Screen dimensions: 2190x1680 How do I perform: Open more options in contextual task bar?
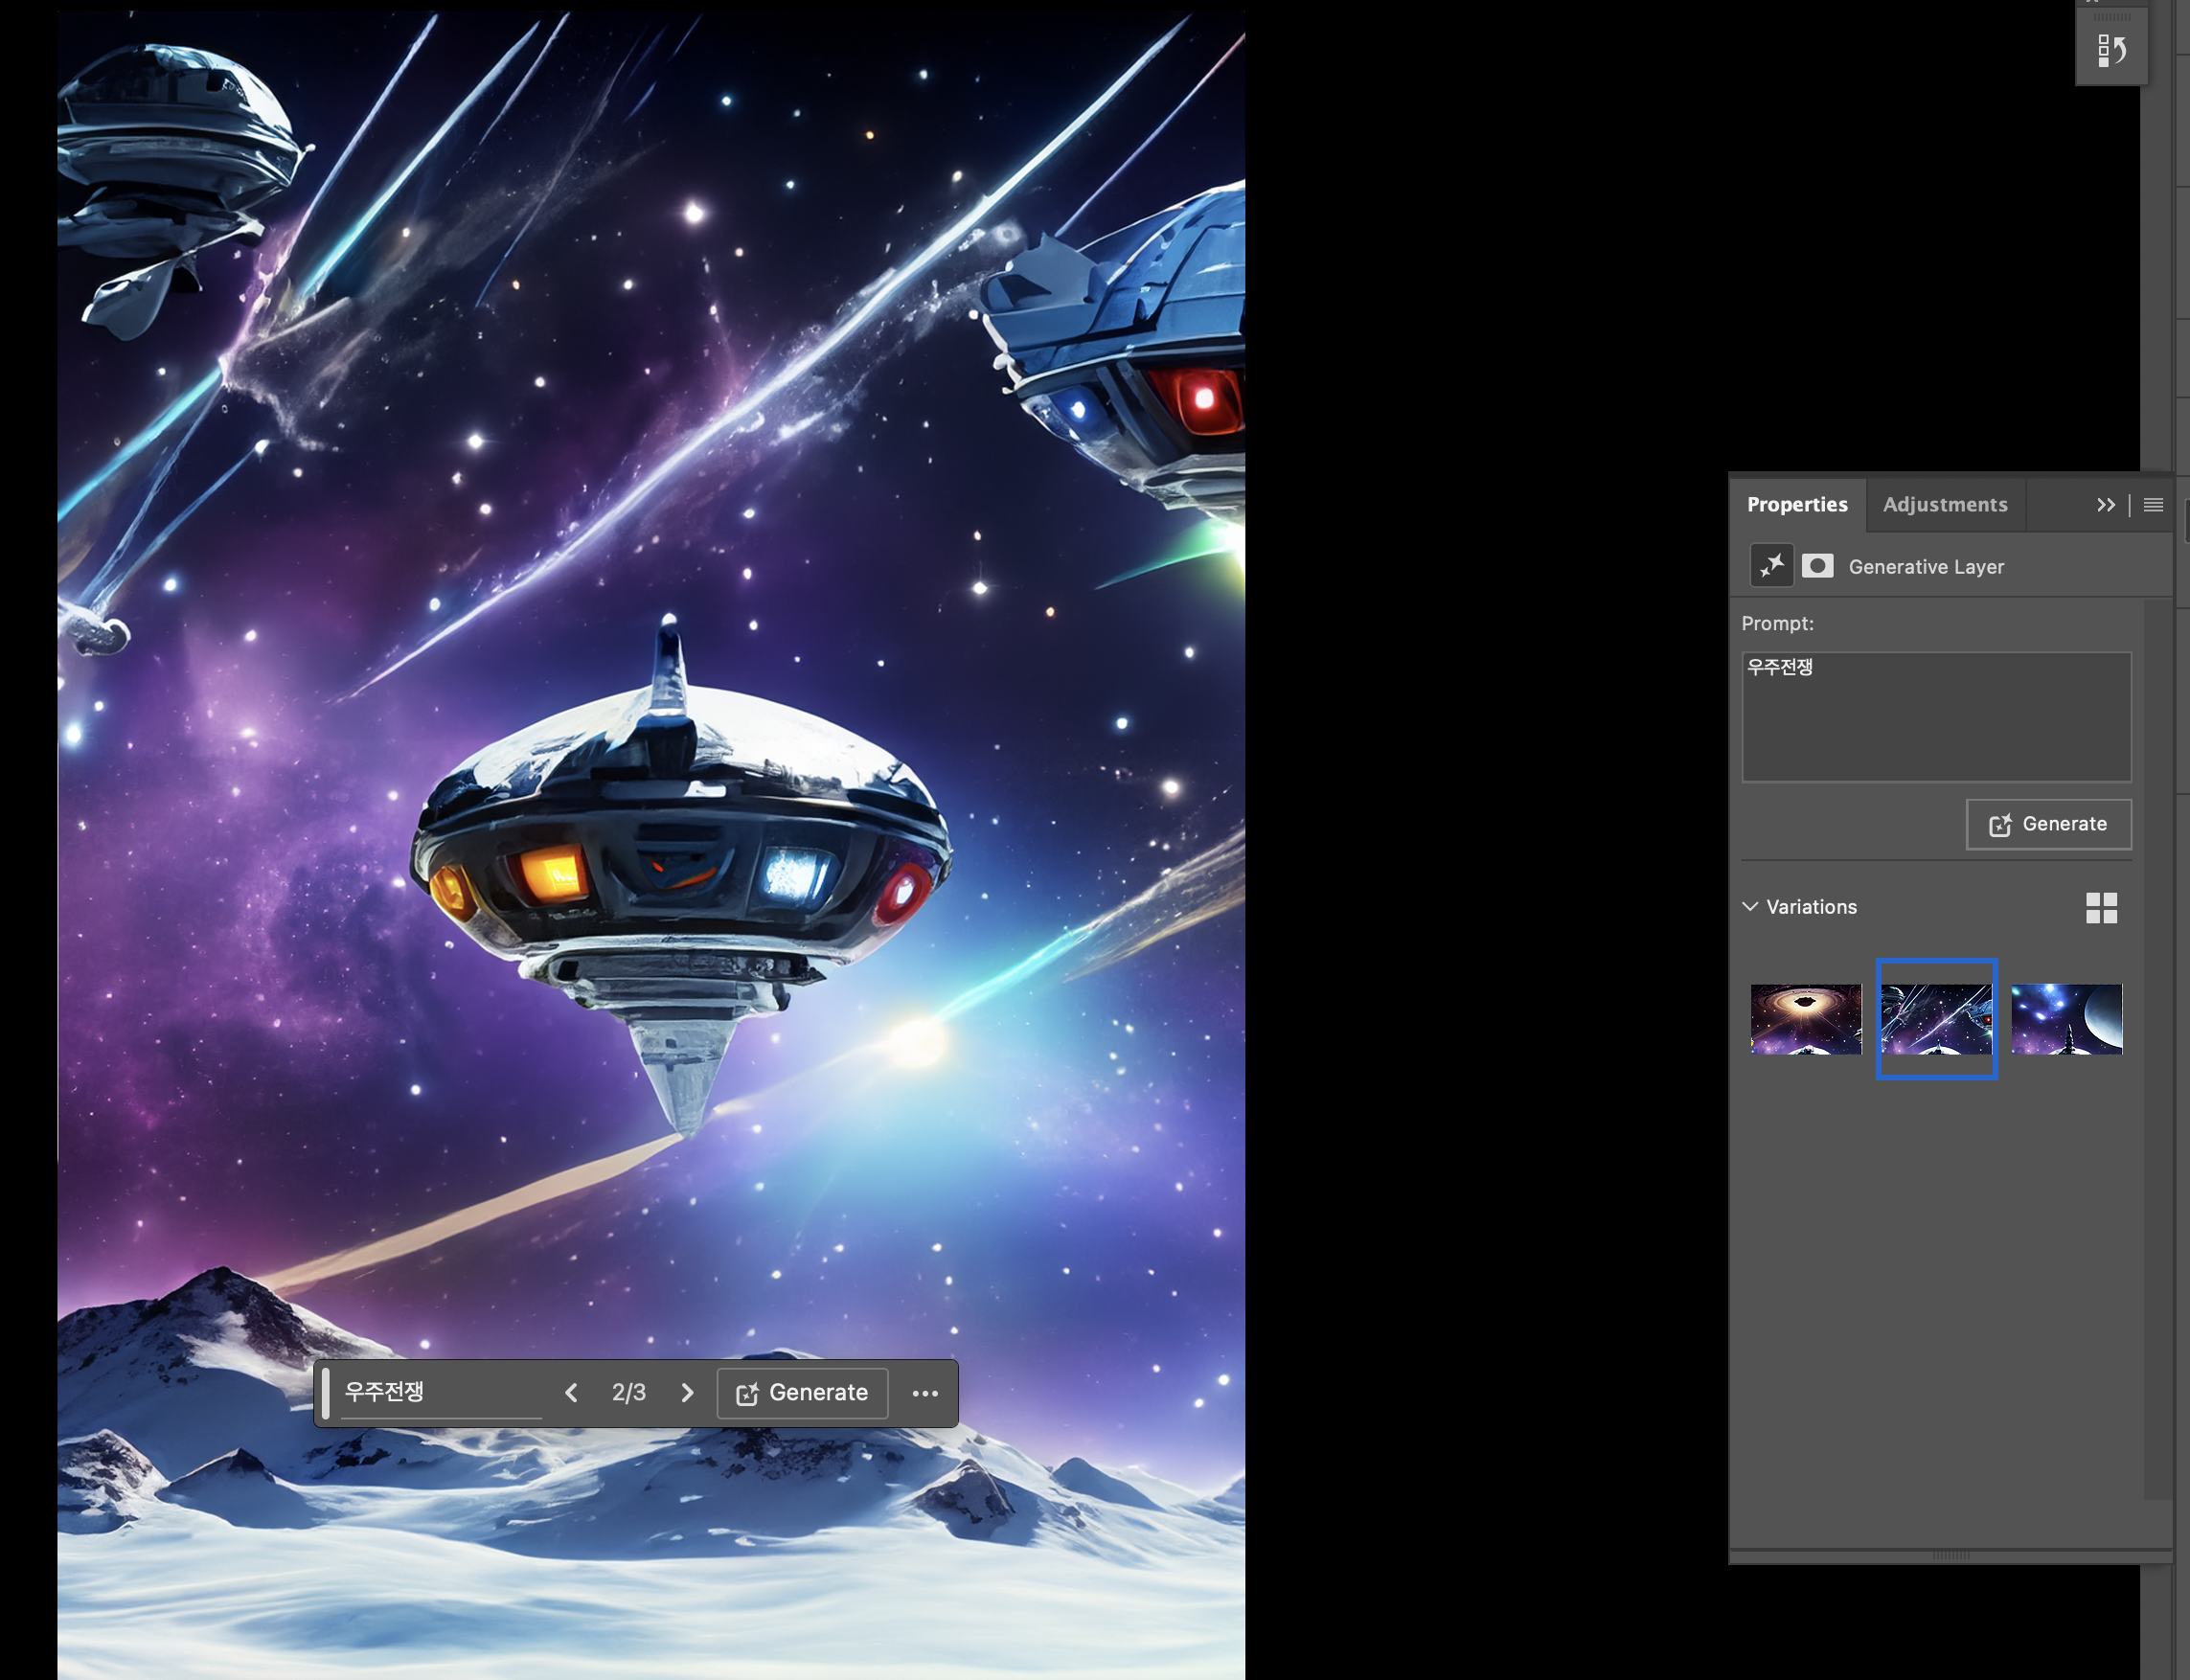point(925,1393)
